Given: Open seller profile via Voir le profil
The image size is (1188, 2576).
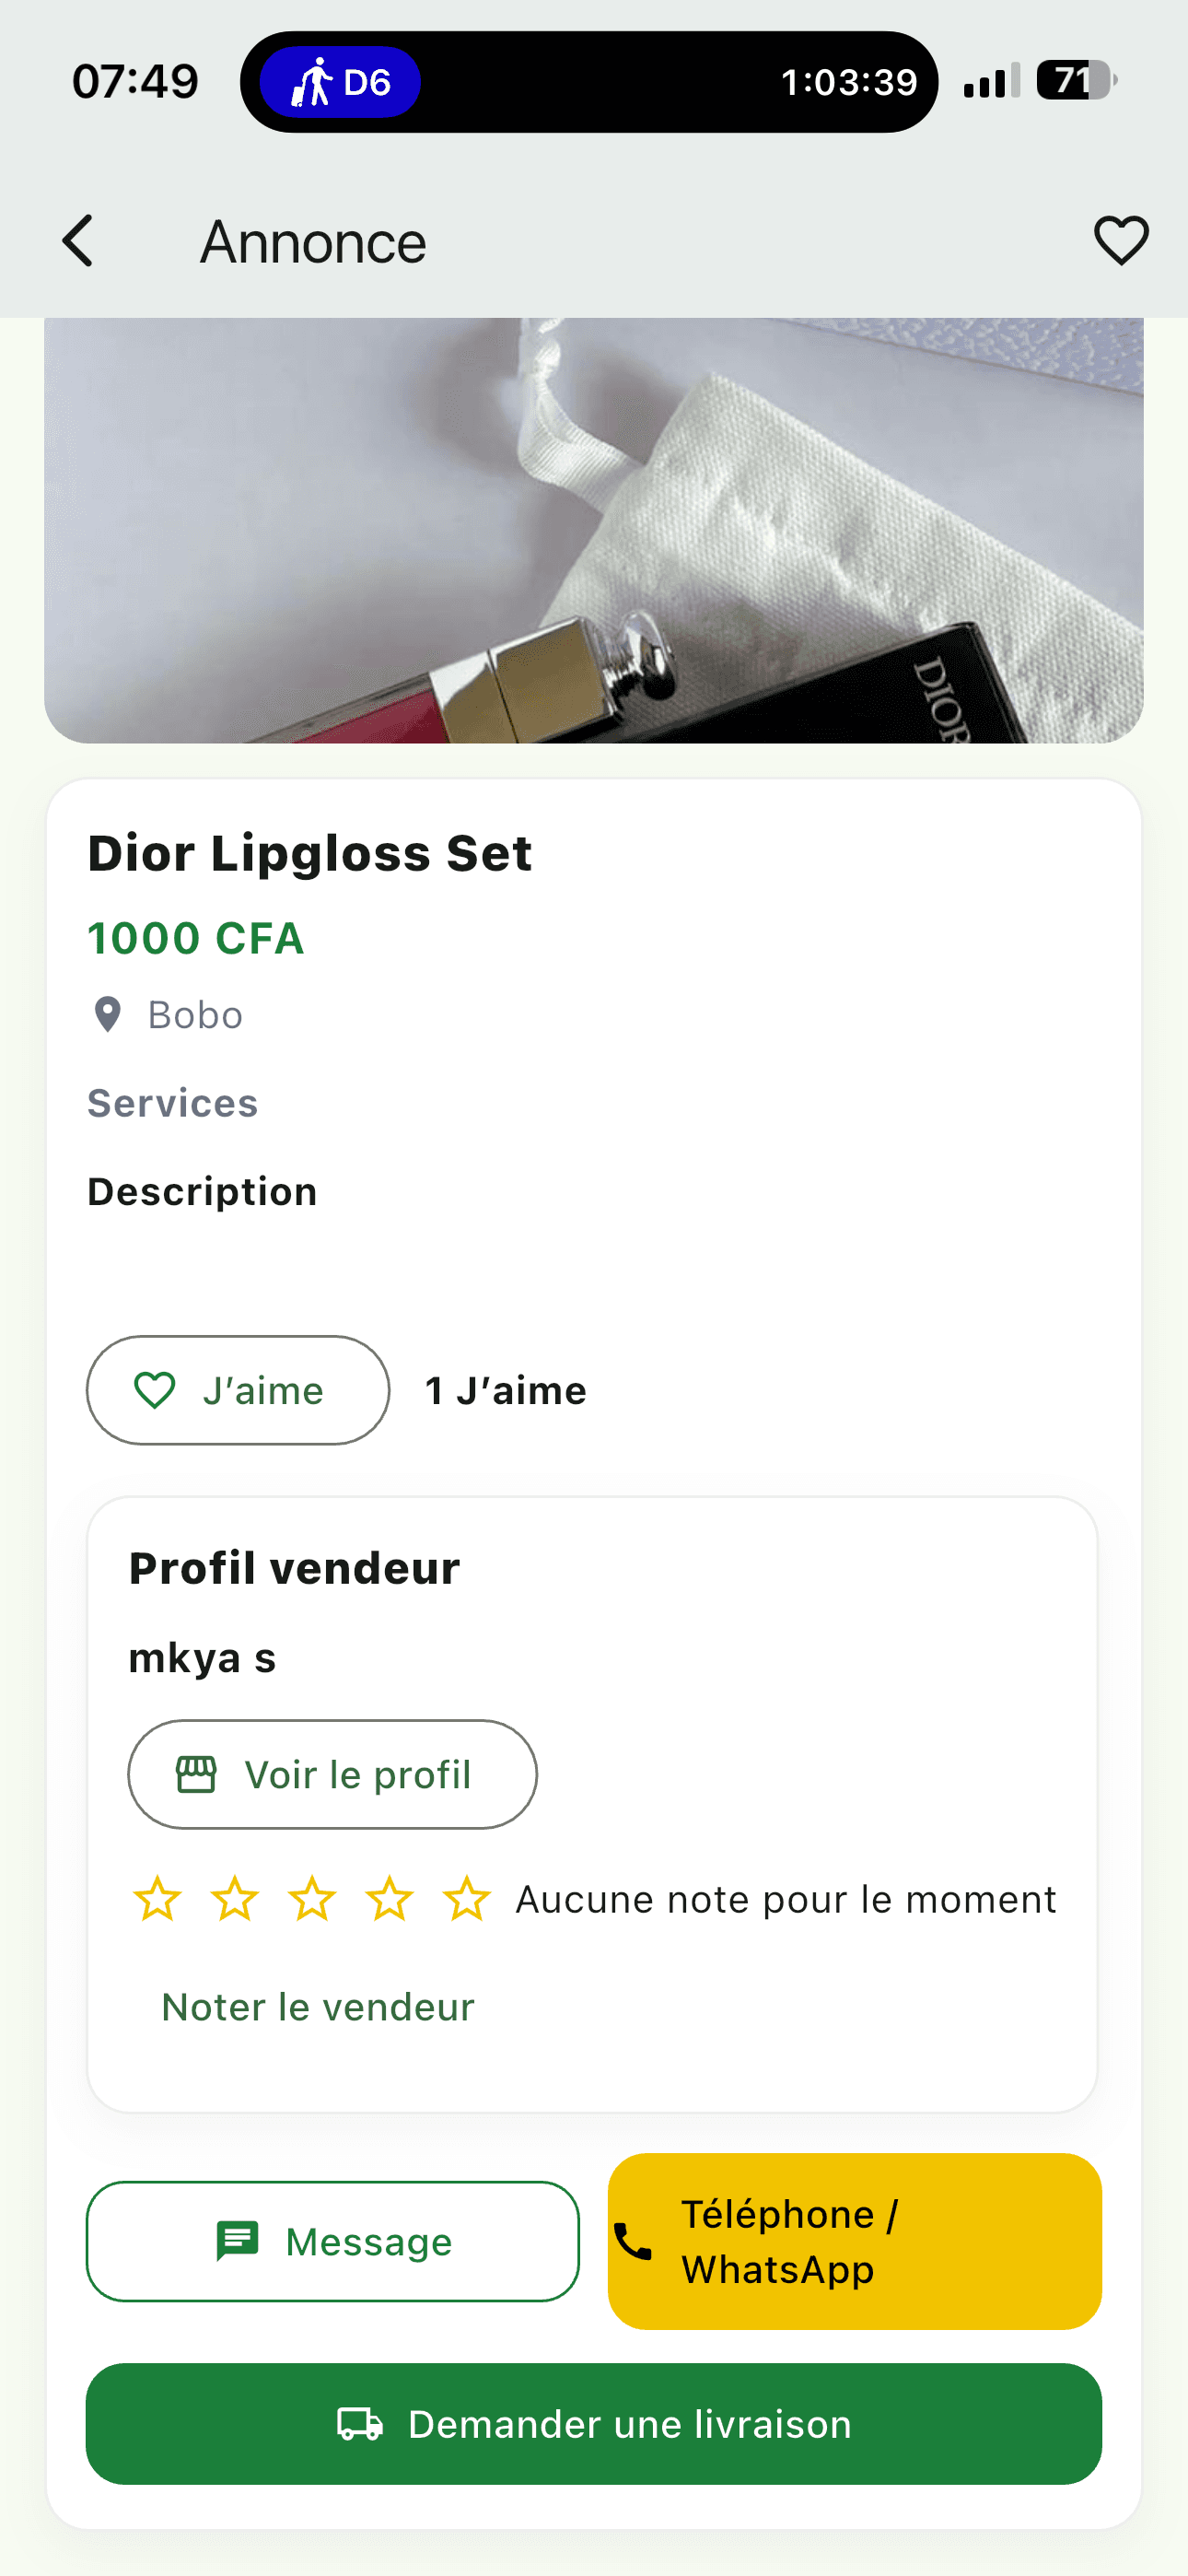Looking at the screenshot, I should pyautogui.click(x=332, y=1775).
